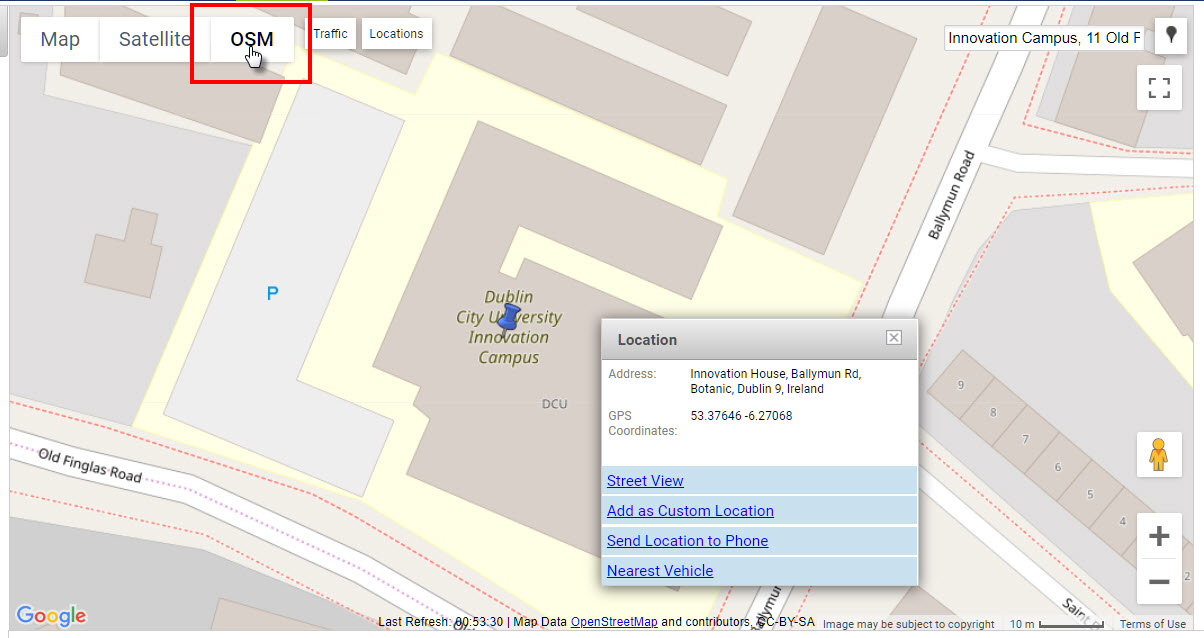Viewport: 1204px width, 638px height.
Task: Zoom in with the plus button
Action: (x=1159, y=537)
